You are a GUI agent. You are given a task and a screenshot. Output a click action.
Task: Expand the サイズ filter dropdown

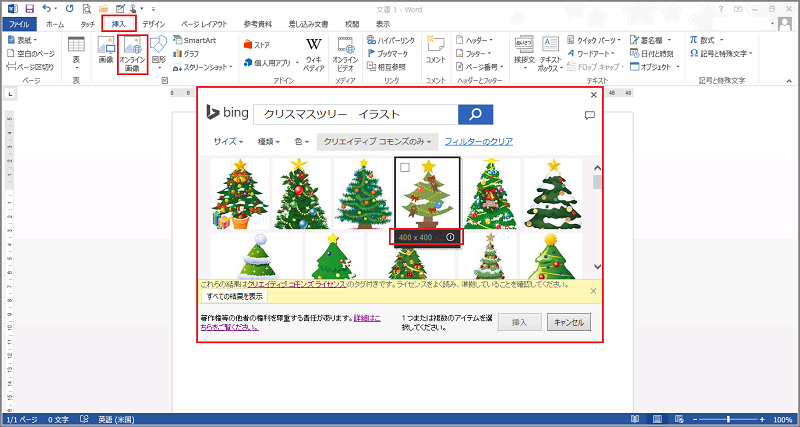click(226, 142)
